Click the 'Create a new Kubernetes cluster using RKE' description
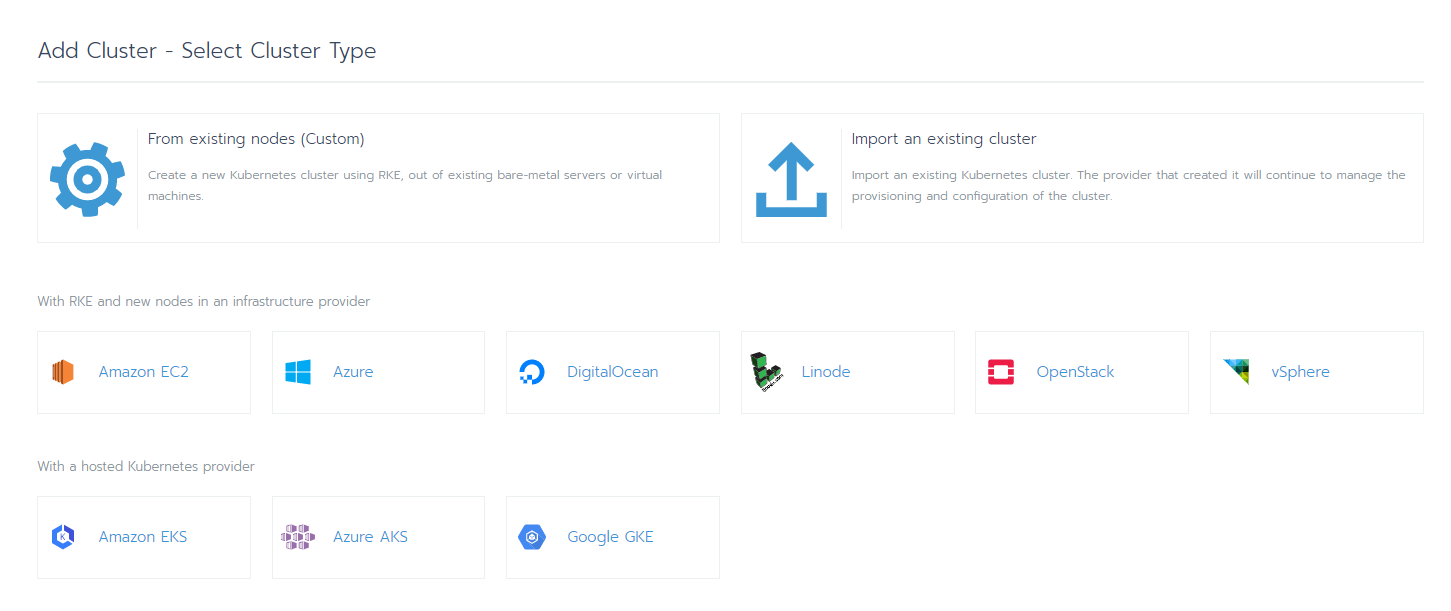 (405, 186)
